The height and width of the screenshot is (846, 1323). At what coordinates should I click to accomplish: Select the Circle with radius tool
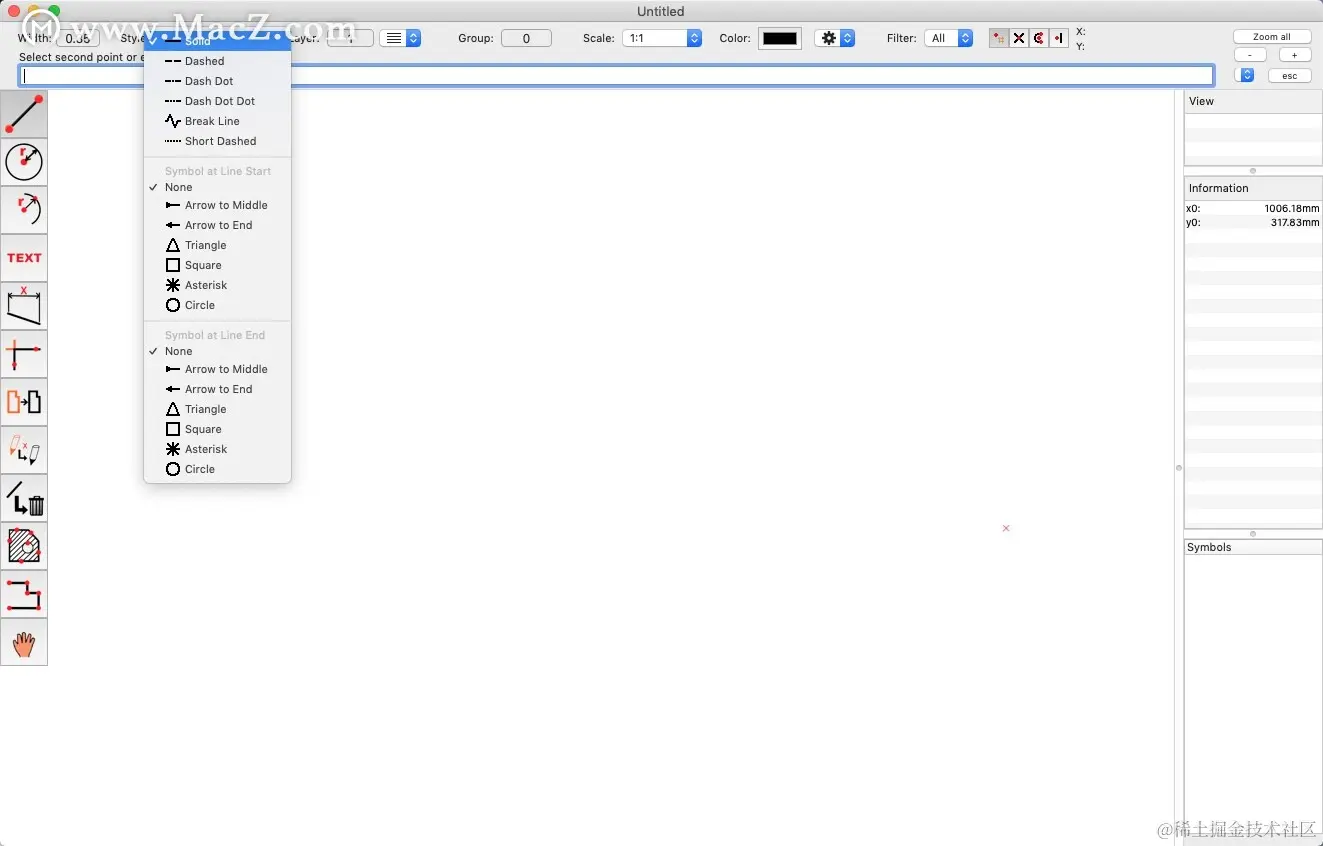coord(24,162)
